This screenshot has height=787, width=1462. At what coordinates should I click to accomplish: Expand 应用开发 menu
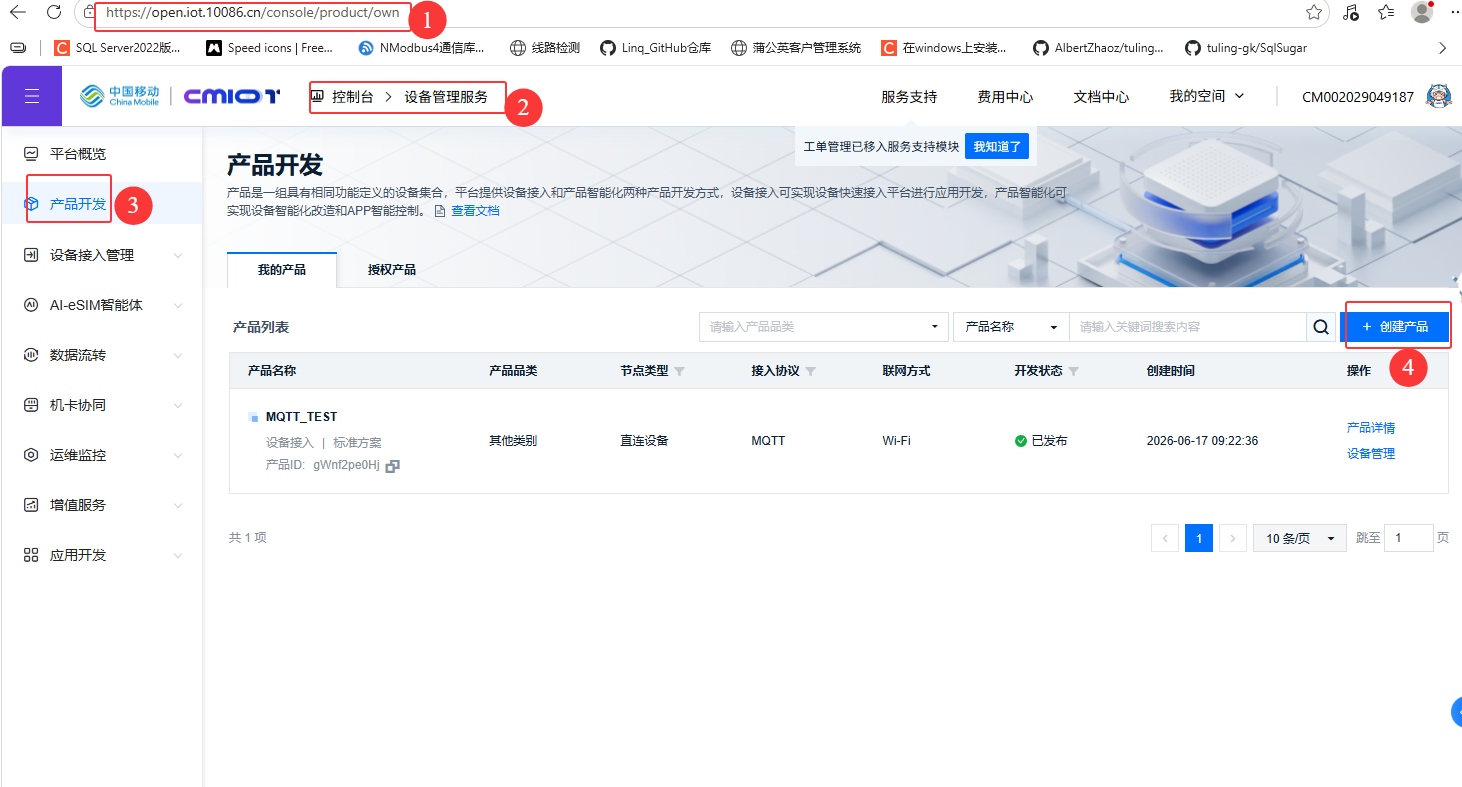[x=101, y=555]
